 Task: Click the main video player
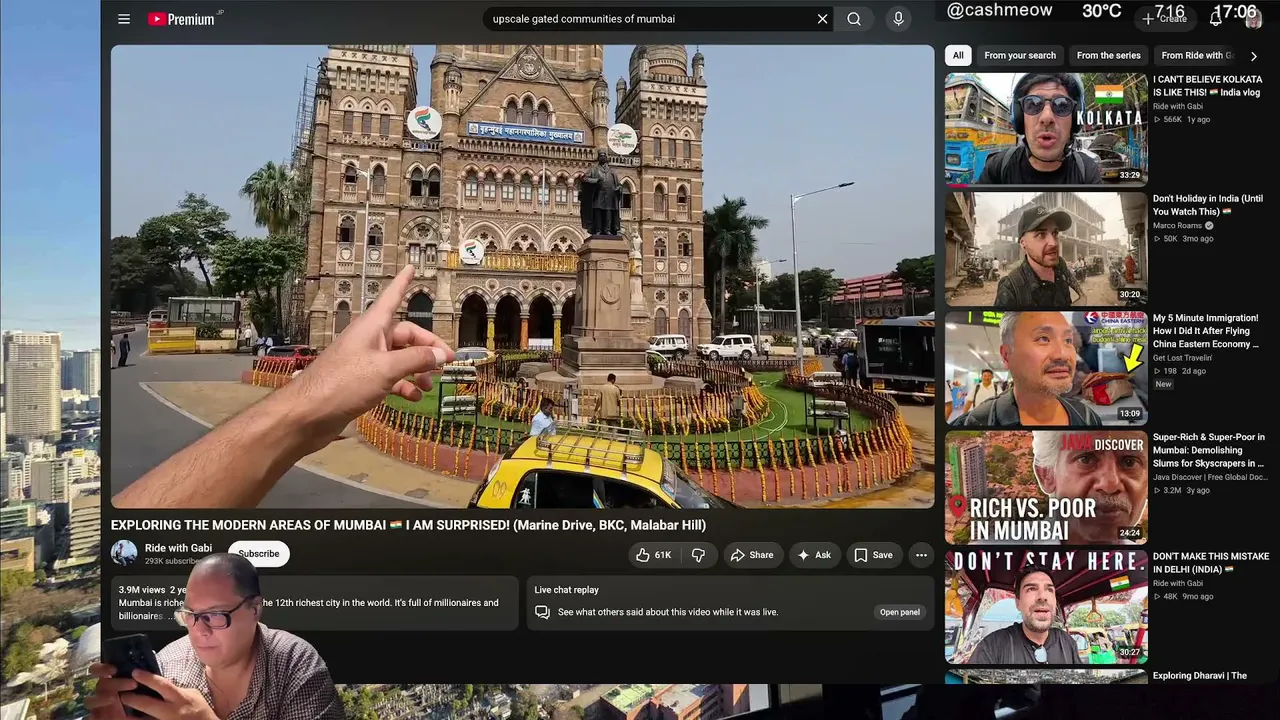coord(522,276)
